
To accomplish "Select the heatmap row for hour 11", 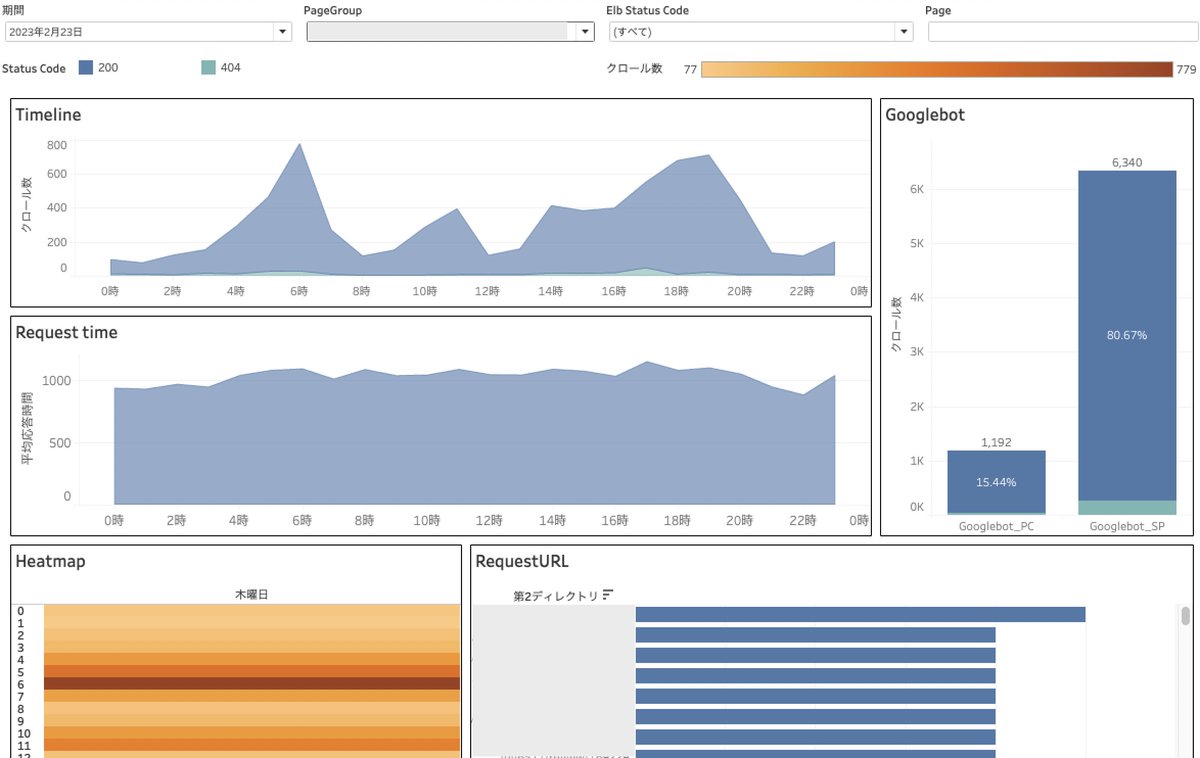I will pos(252,745).
